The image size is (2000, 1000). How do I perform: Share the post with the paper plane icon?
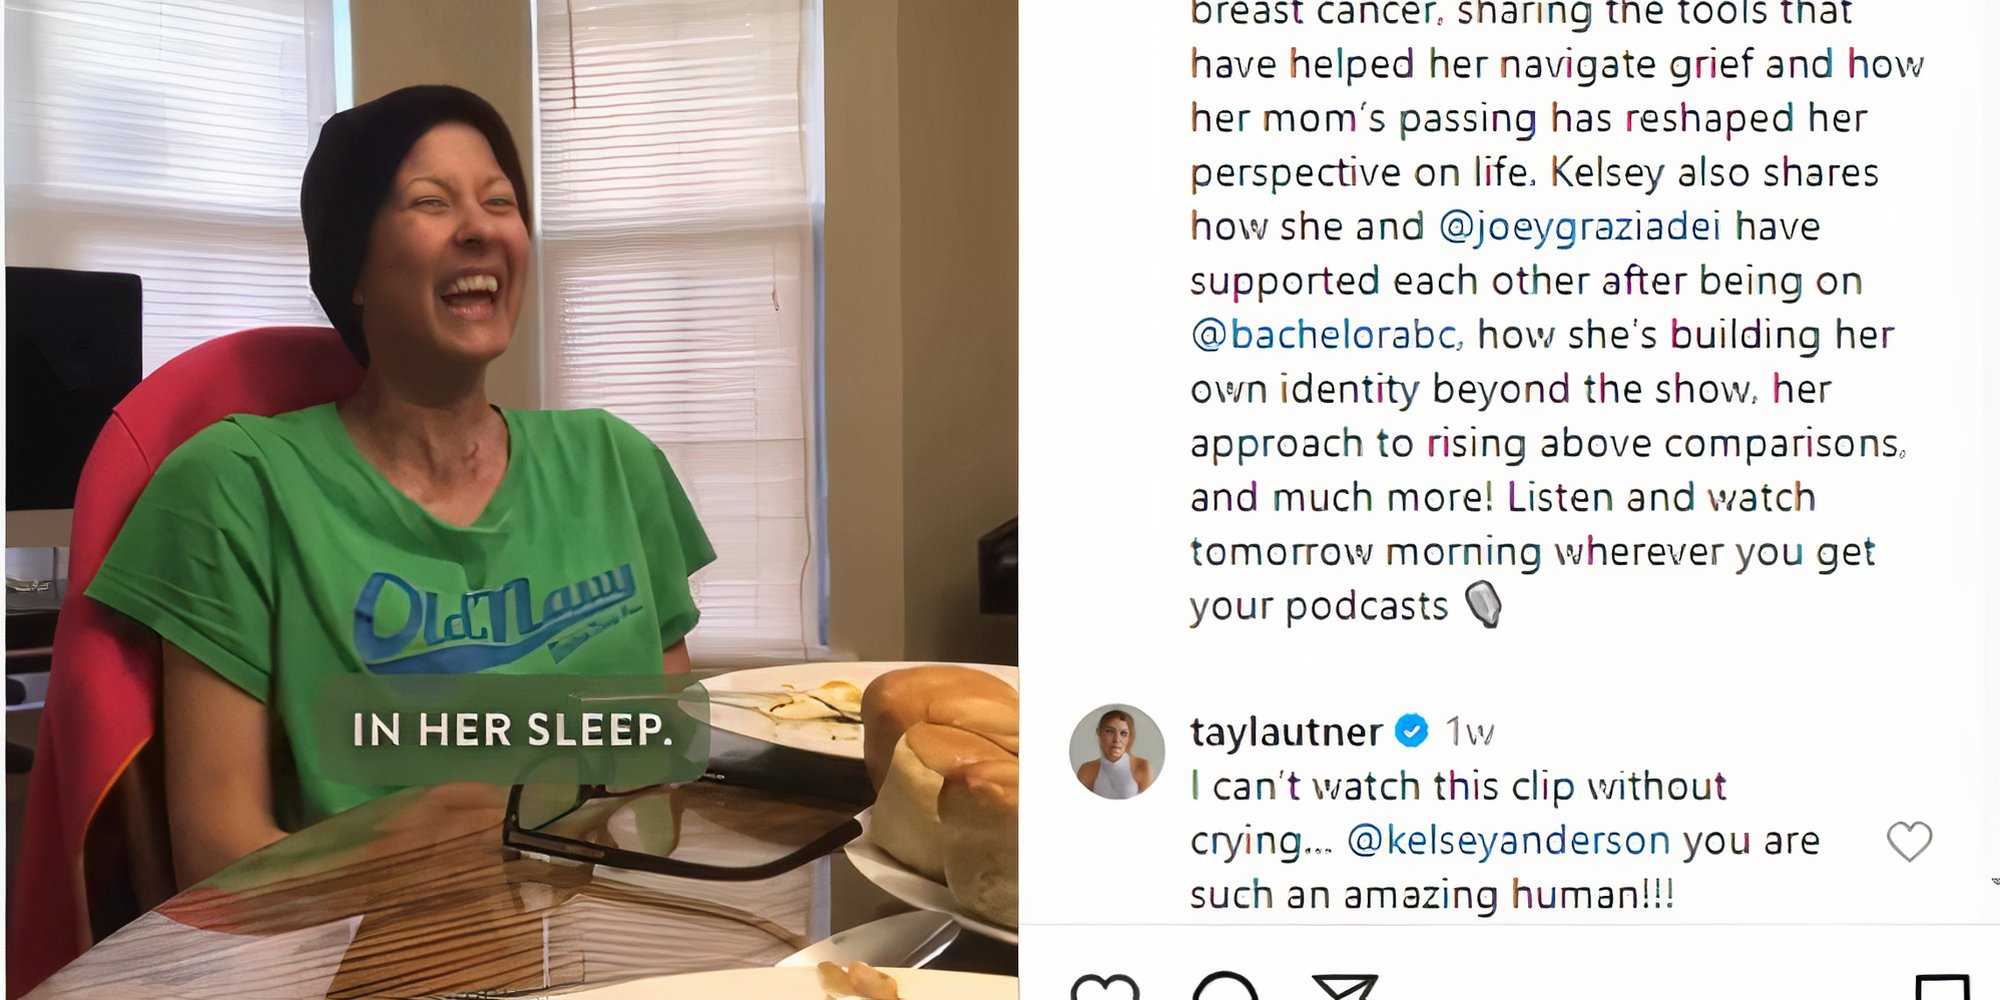click(1345, 987)
